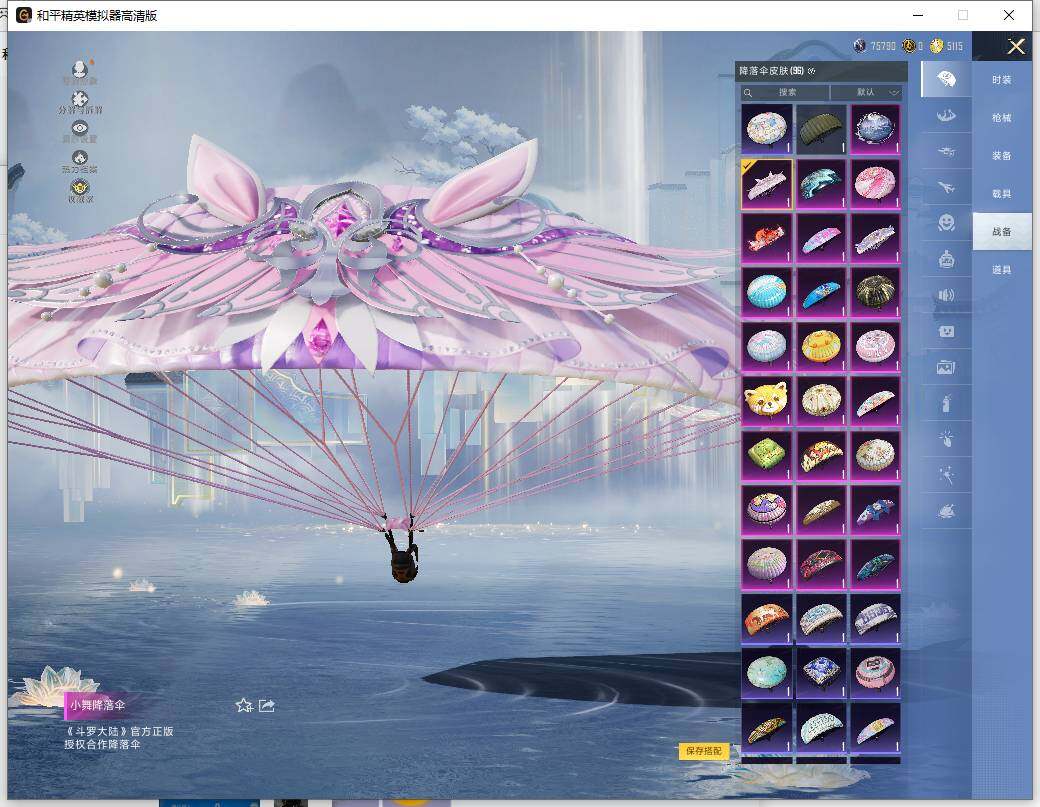Click the dark gold token currency icon
1040x807 pixels.
[909, 46]
